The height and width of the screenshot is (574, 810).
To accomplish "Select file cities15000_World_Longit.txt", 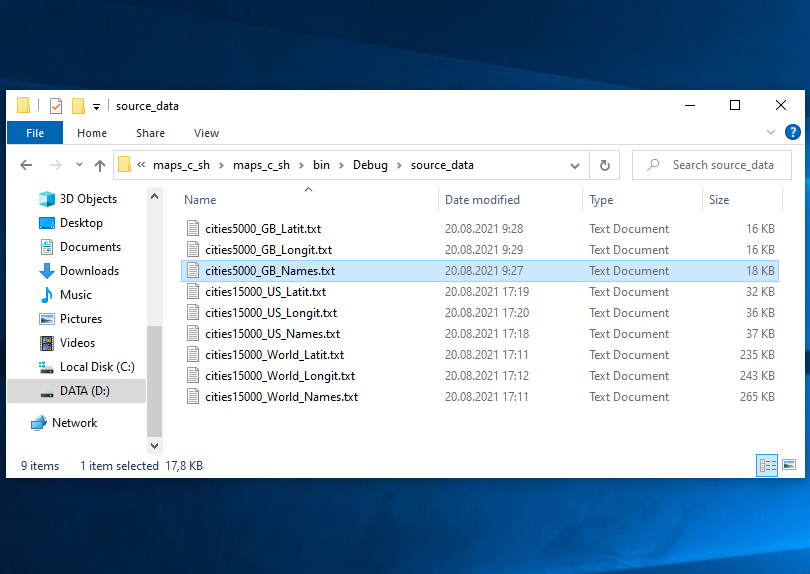I will [480, 376].
